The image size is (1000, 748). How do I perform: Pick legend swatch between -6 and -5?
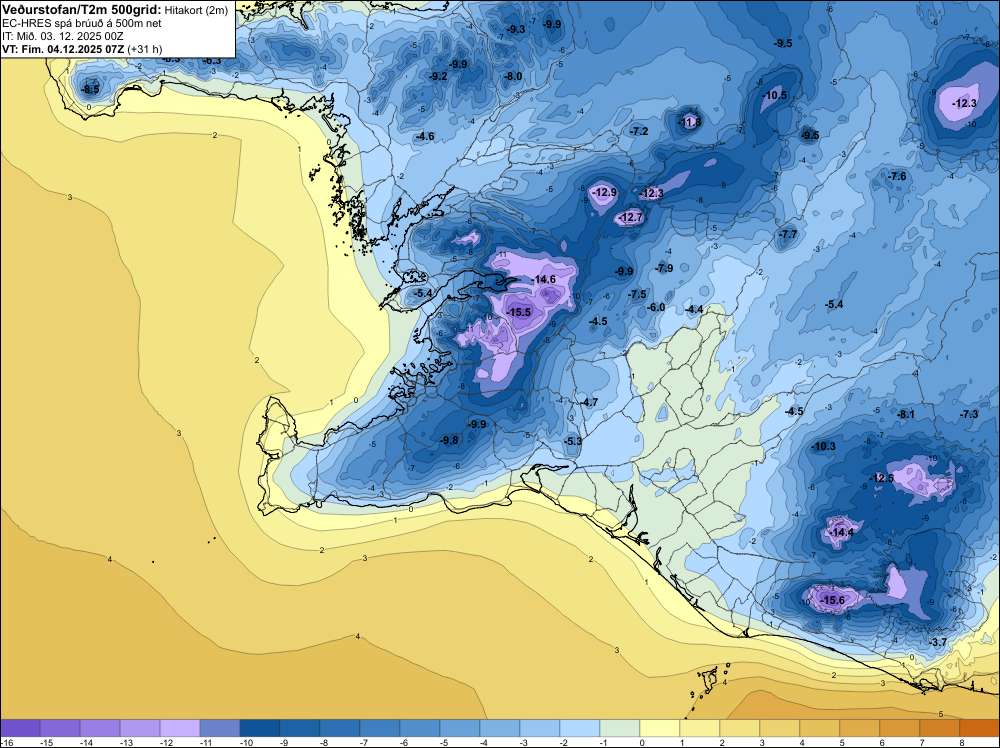[x=420, y=727]
